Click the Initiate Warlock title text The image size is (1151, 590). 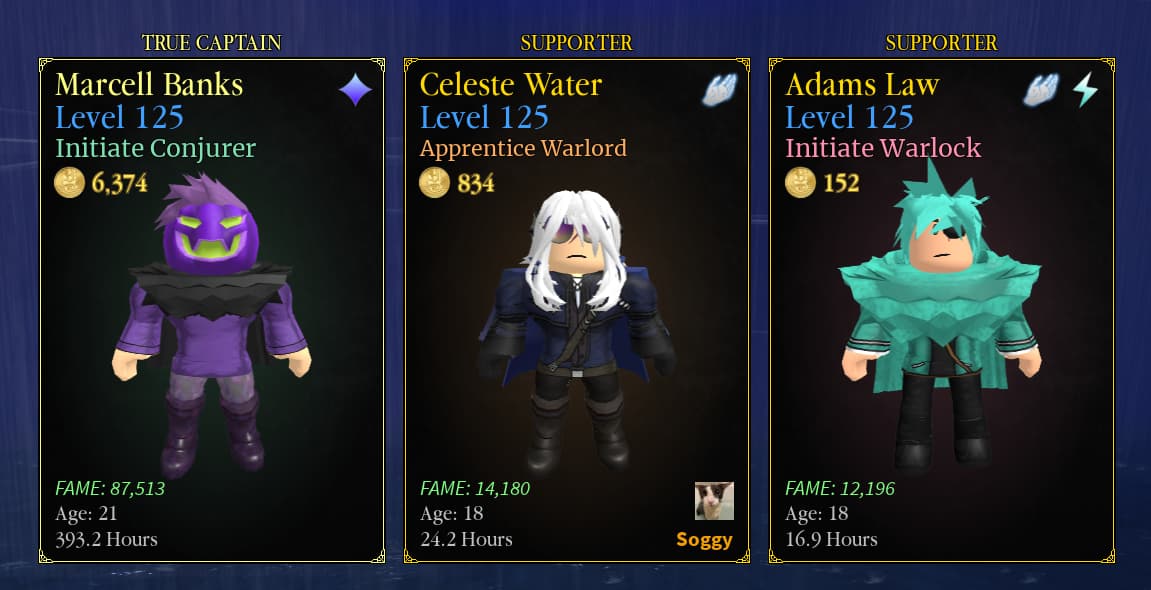883,148
